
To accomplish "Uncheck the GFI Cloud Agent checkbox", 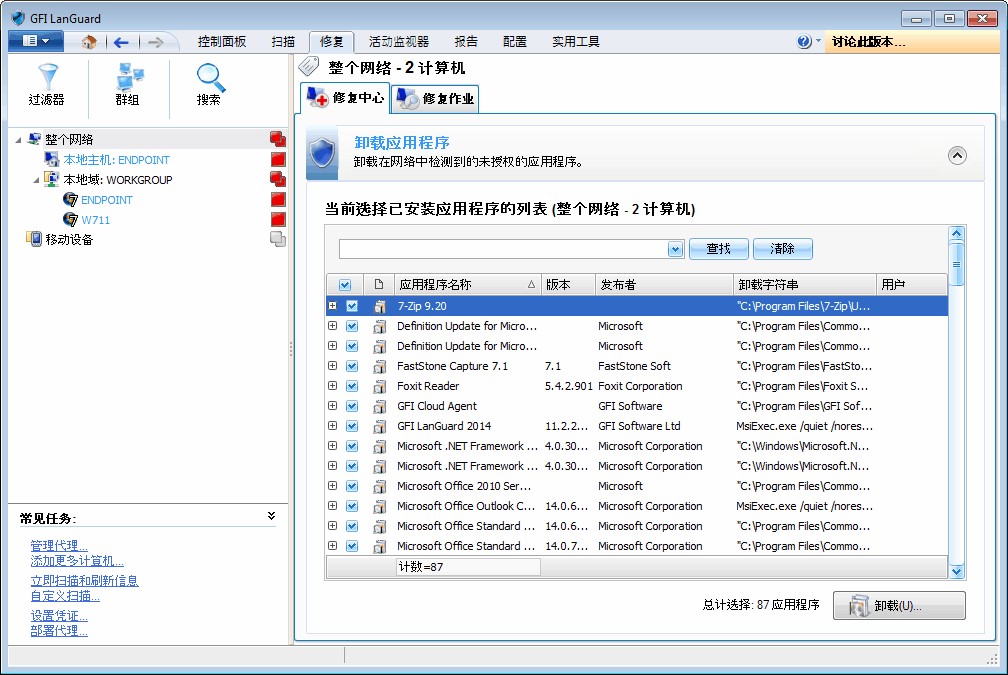I will 352,406.
